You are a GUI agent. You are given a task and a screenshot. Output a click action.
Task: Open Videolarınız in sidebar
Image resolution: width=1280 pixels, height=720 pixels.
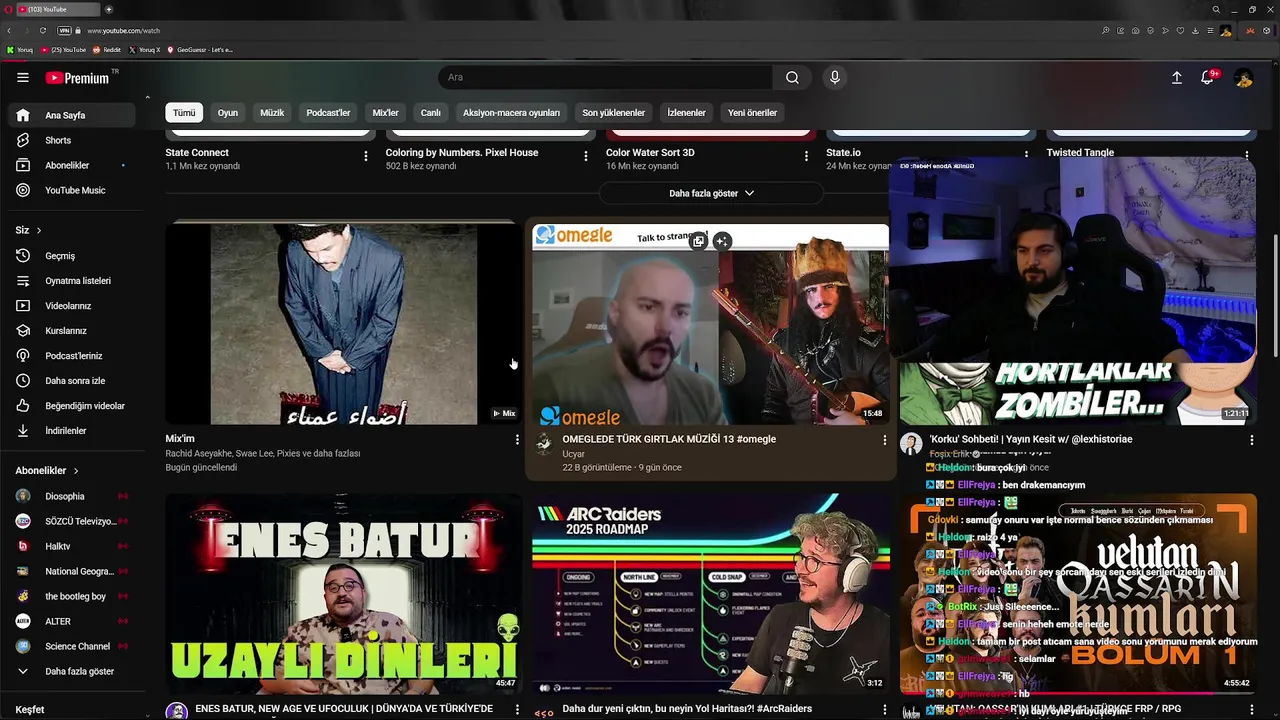pyautogui.click(x=71, y=306)
